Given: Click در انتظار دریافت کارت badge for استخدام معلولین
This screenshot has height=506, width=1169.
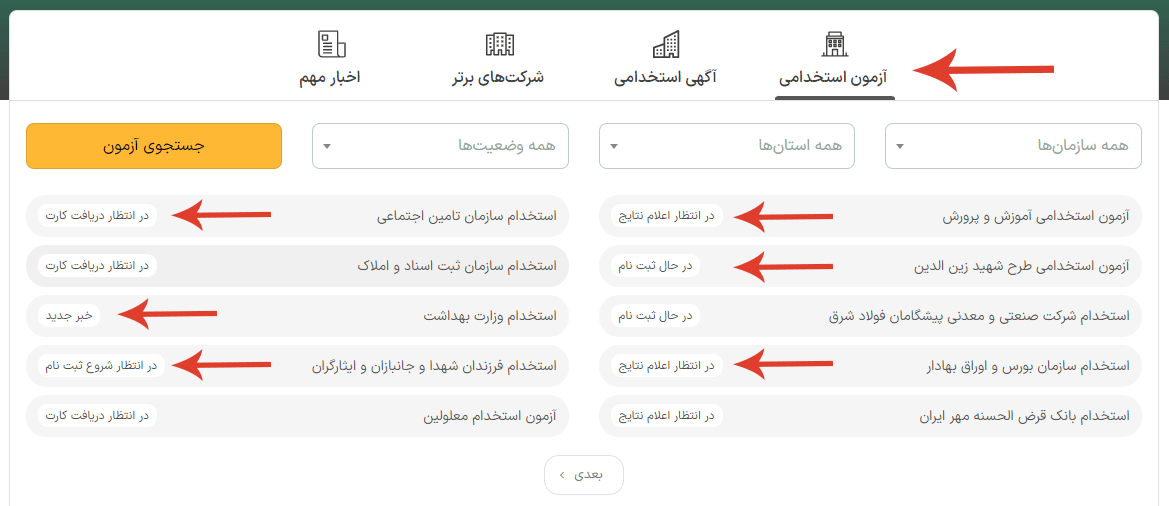Looking at the screenshot, I should pos(97,416).
